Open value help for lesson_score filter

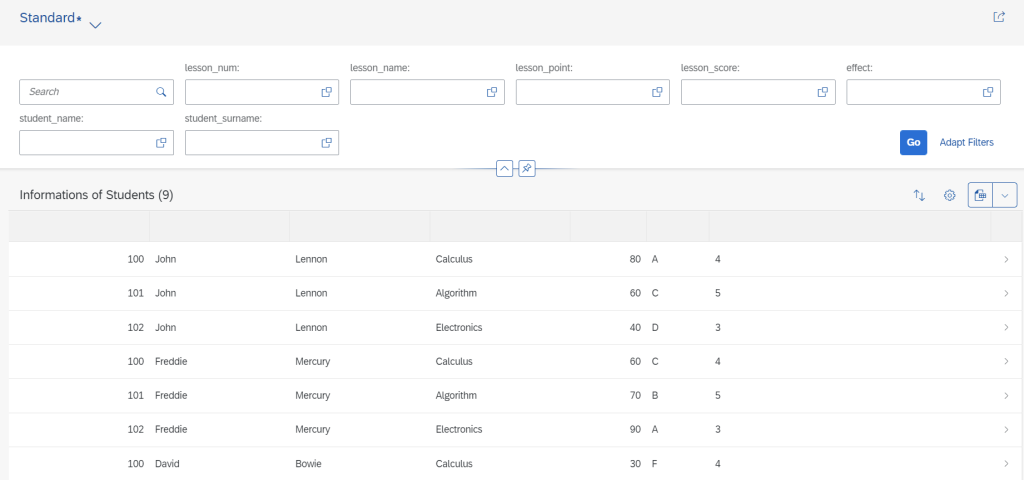point(823,92)
